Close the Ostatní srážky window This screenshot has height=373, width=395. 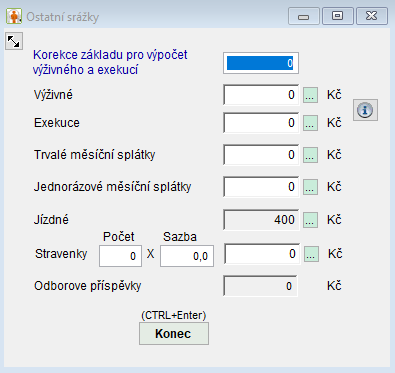(x=372, y=16)
